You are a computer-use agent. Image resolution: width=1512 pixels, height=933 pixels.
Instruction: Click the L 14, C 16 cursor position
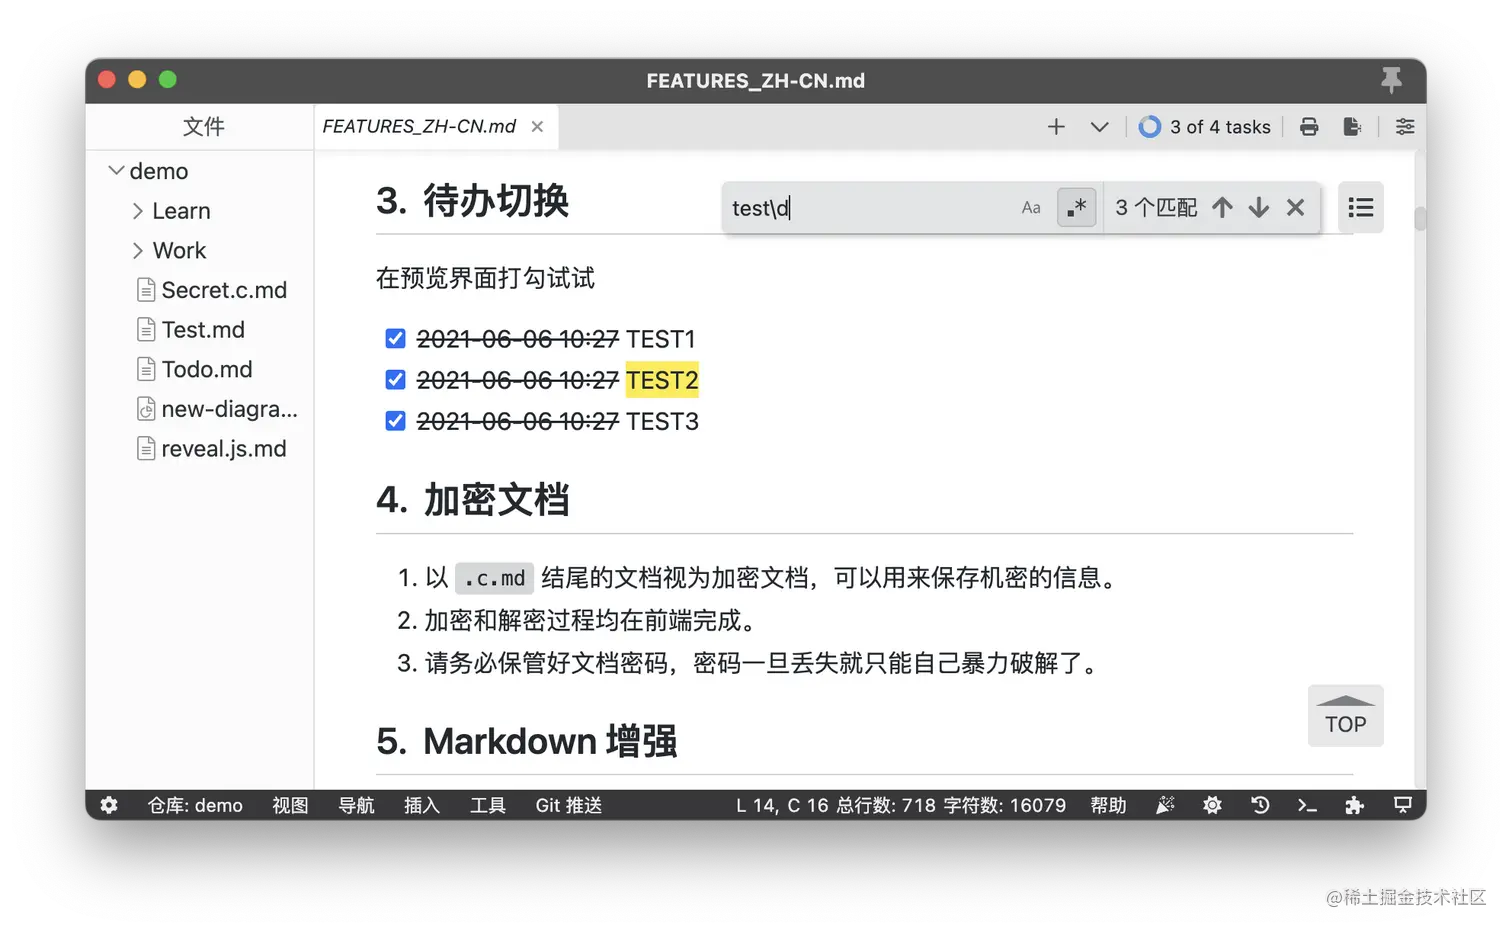click(782, 805)
